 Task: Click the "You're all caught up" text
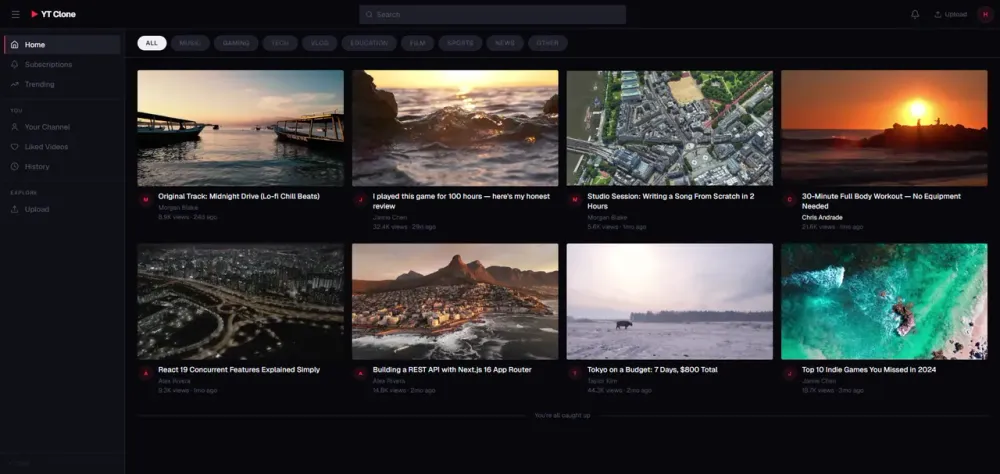[562, 415]
